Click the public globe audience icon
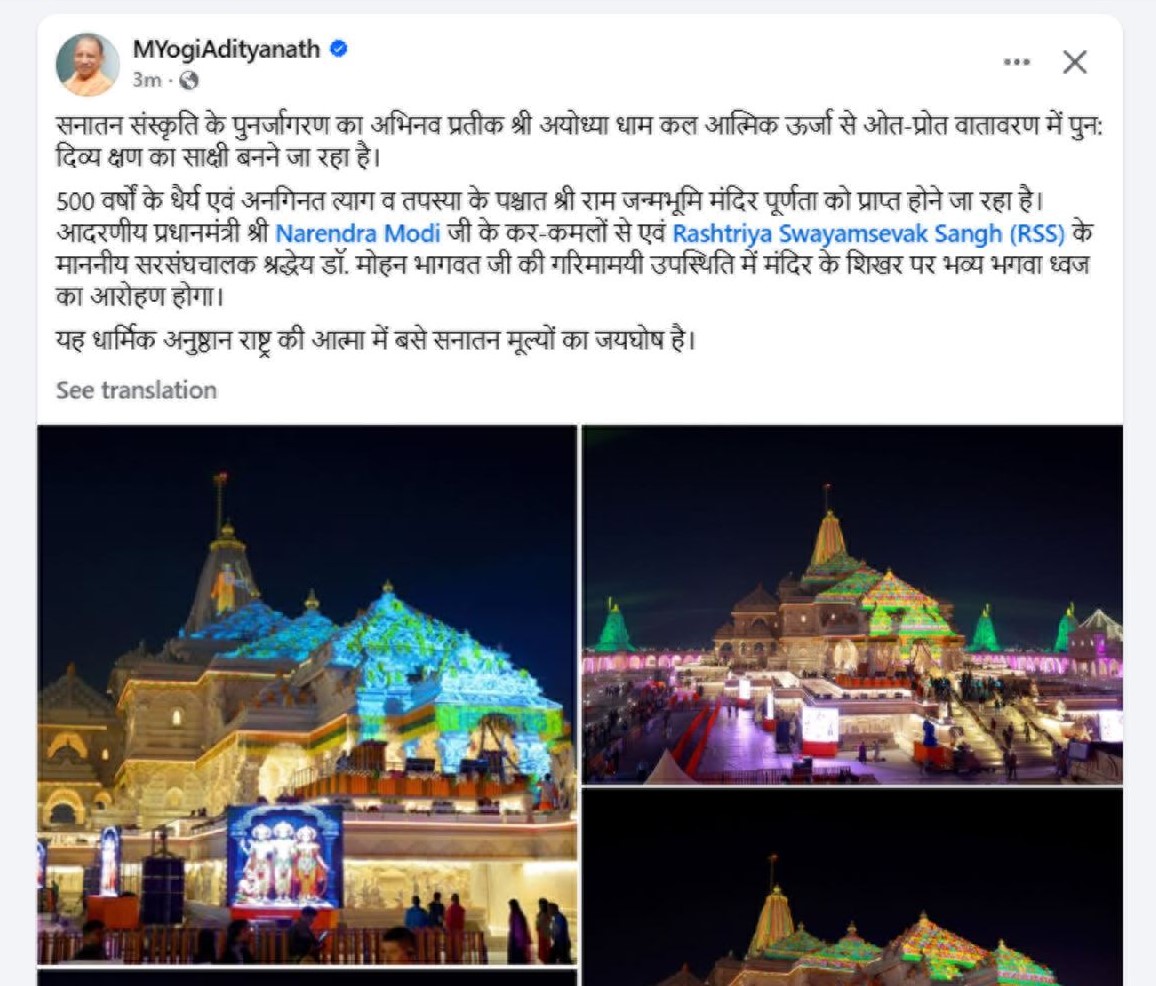Viewport: 1156px width, 986px height. pyautogui.click(x=189, y=80)
